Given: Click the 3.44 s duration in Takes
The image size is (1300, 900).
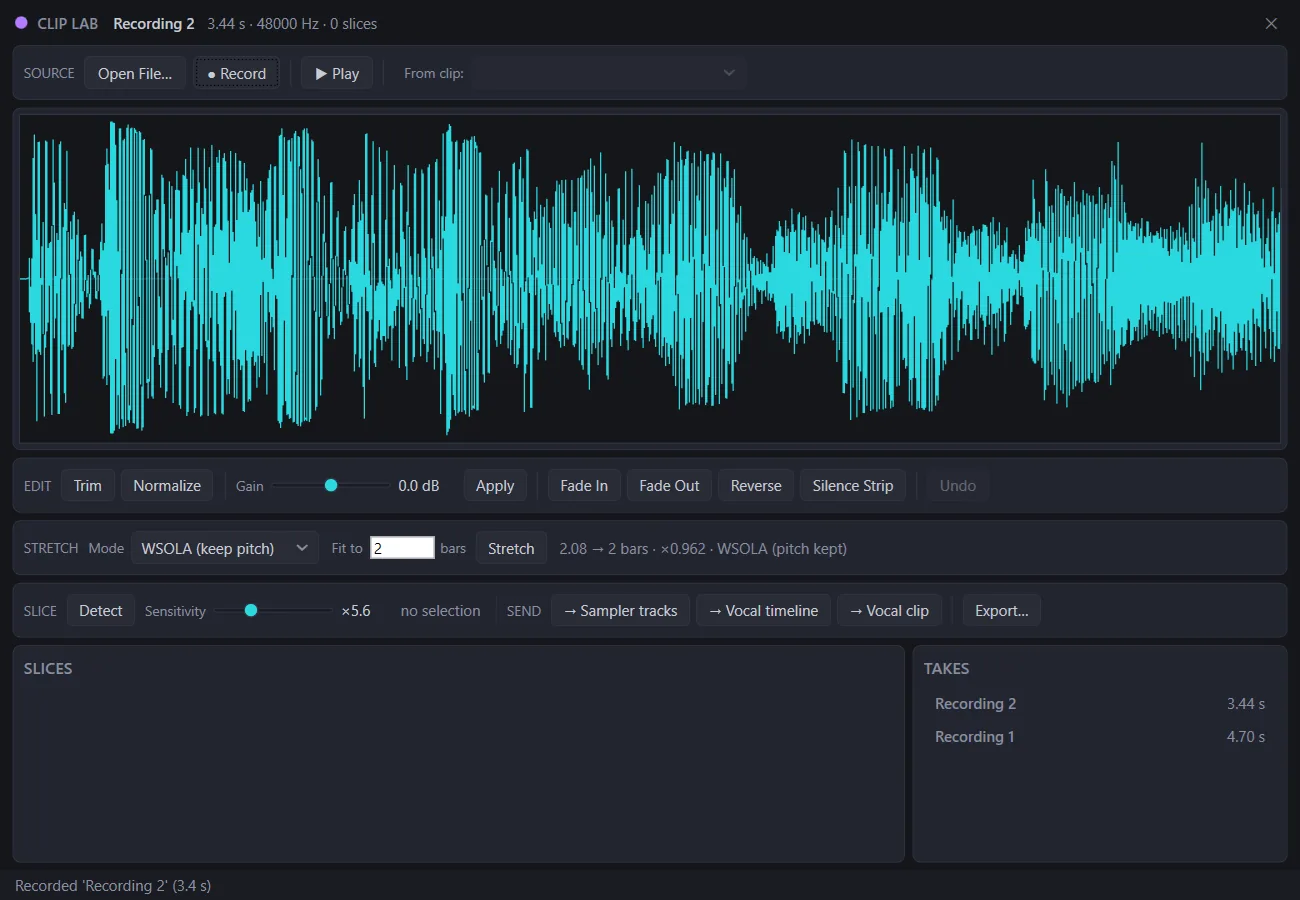Looking at the screenshot, I should coord(1246,704).
